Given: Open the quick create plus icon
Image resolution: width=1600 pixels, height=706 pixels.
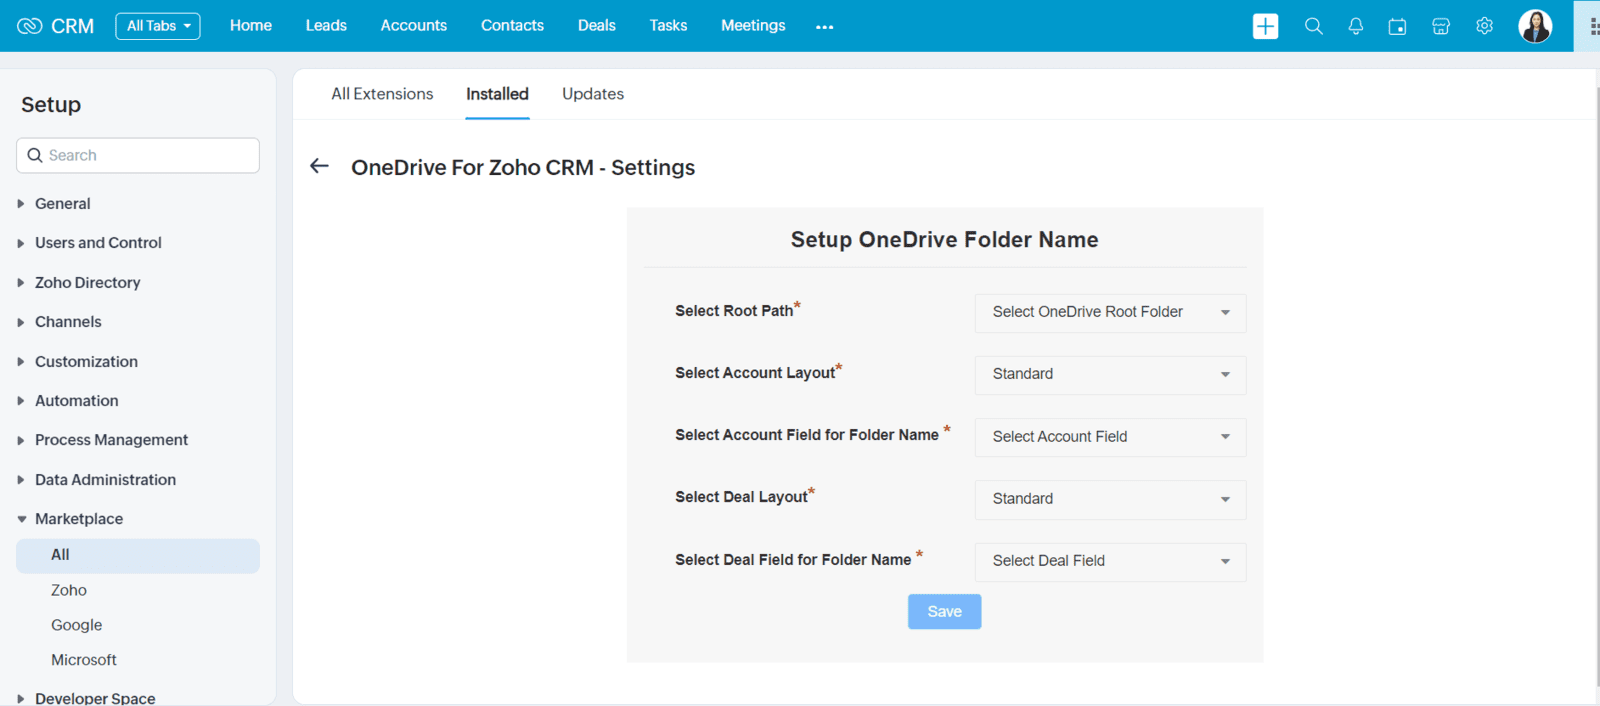Looking at the screenshot, I should tap(1265, 26).
